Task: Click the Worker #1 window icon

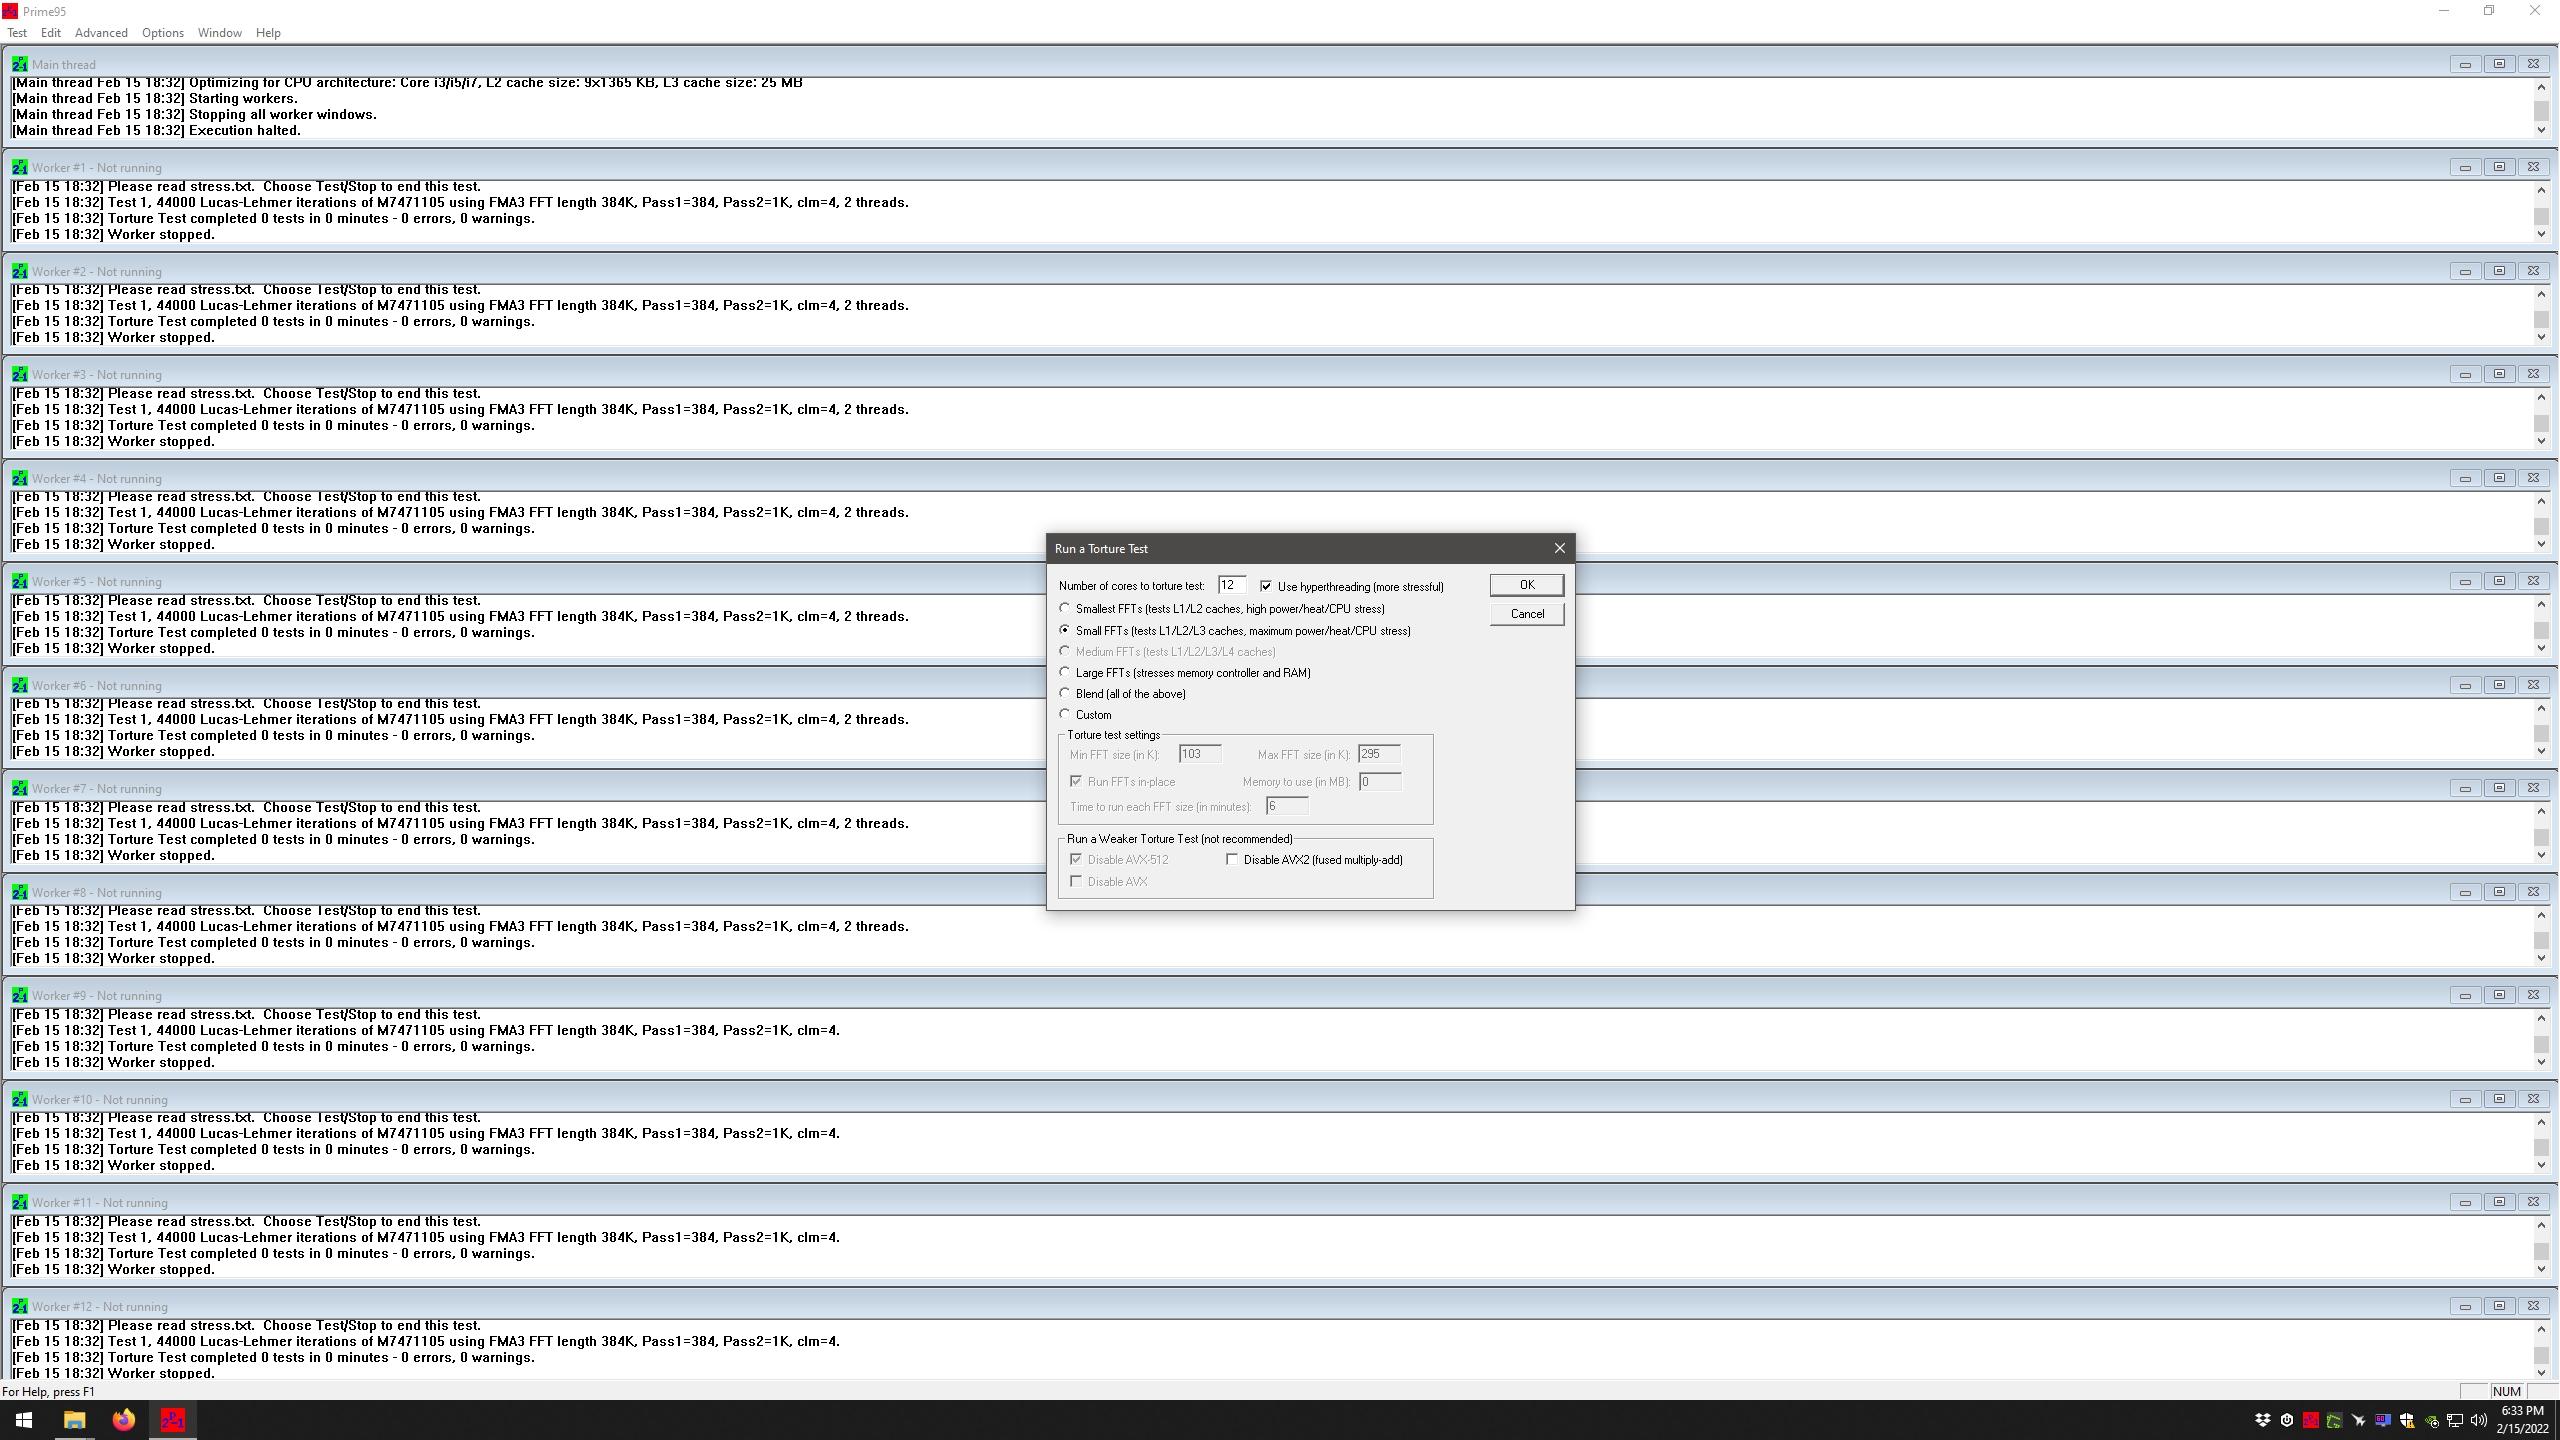Action: 19,168
